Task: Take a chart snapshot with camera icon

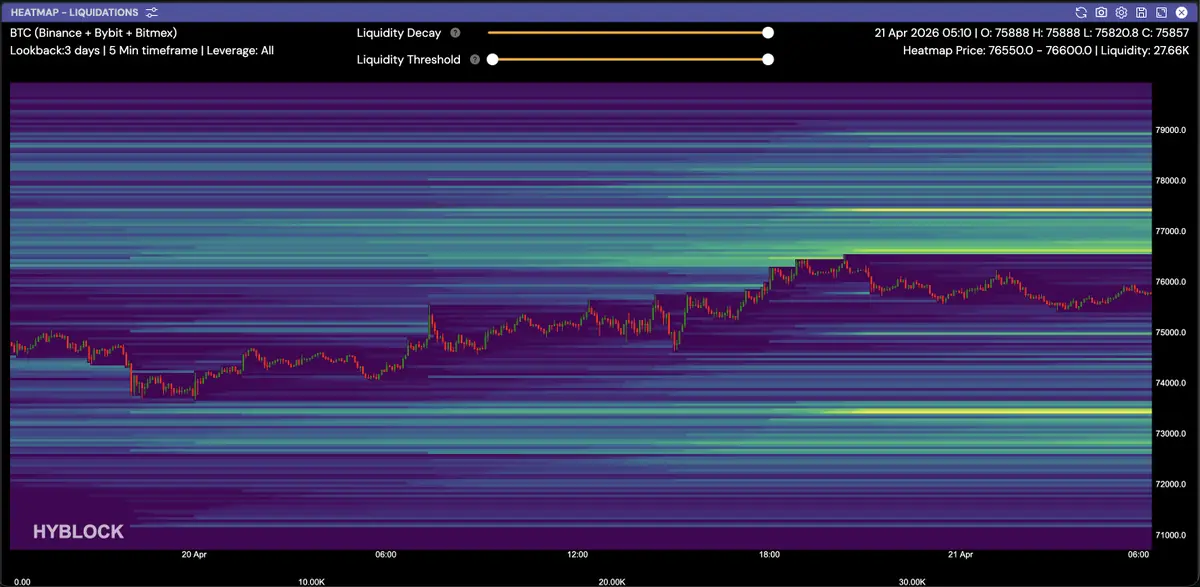Action: 1101,12
